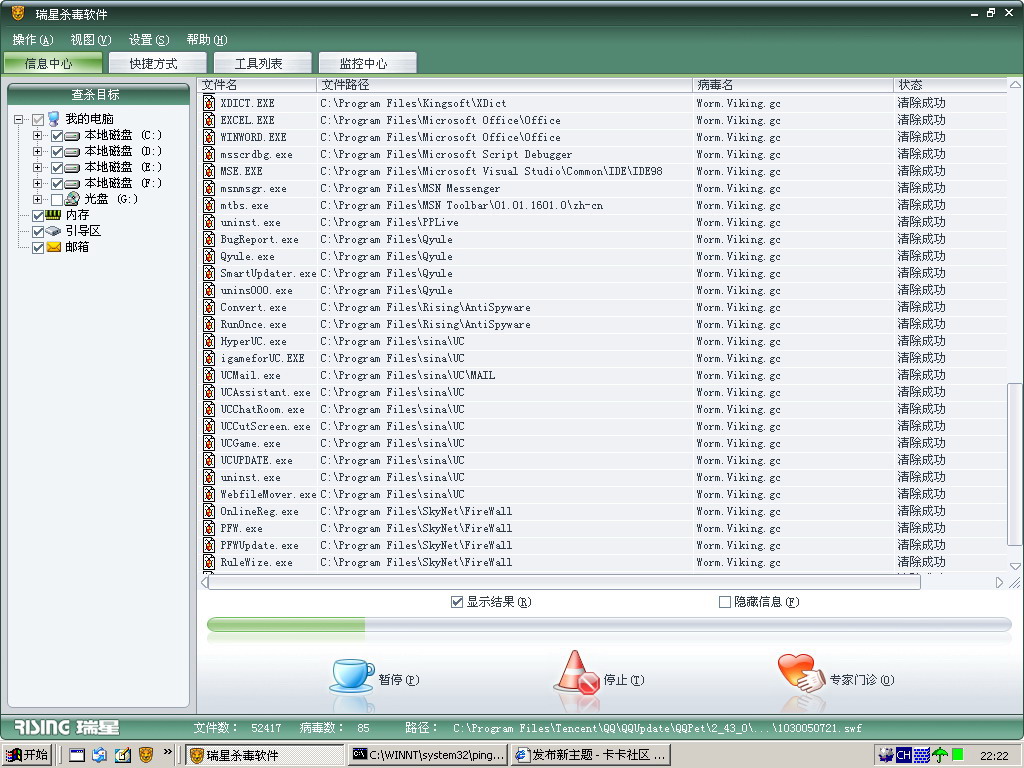1024x768 pixels.
Task: Toggle the memory (内存) checkbox
Action: pos(38,216)
